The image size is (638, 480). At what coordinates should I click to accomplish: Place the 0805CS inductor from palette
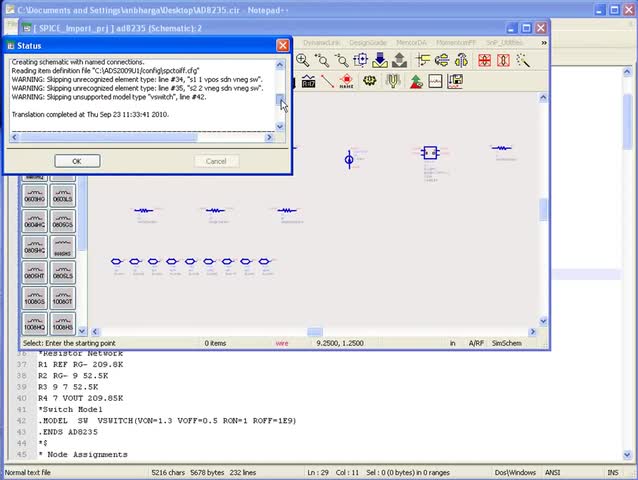click(63, 221)
